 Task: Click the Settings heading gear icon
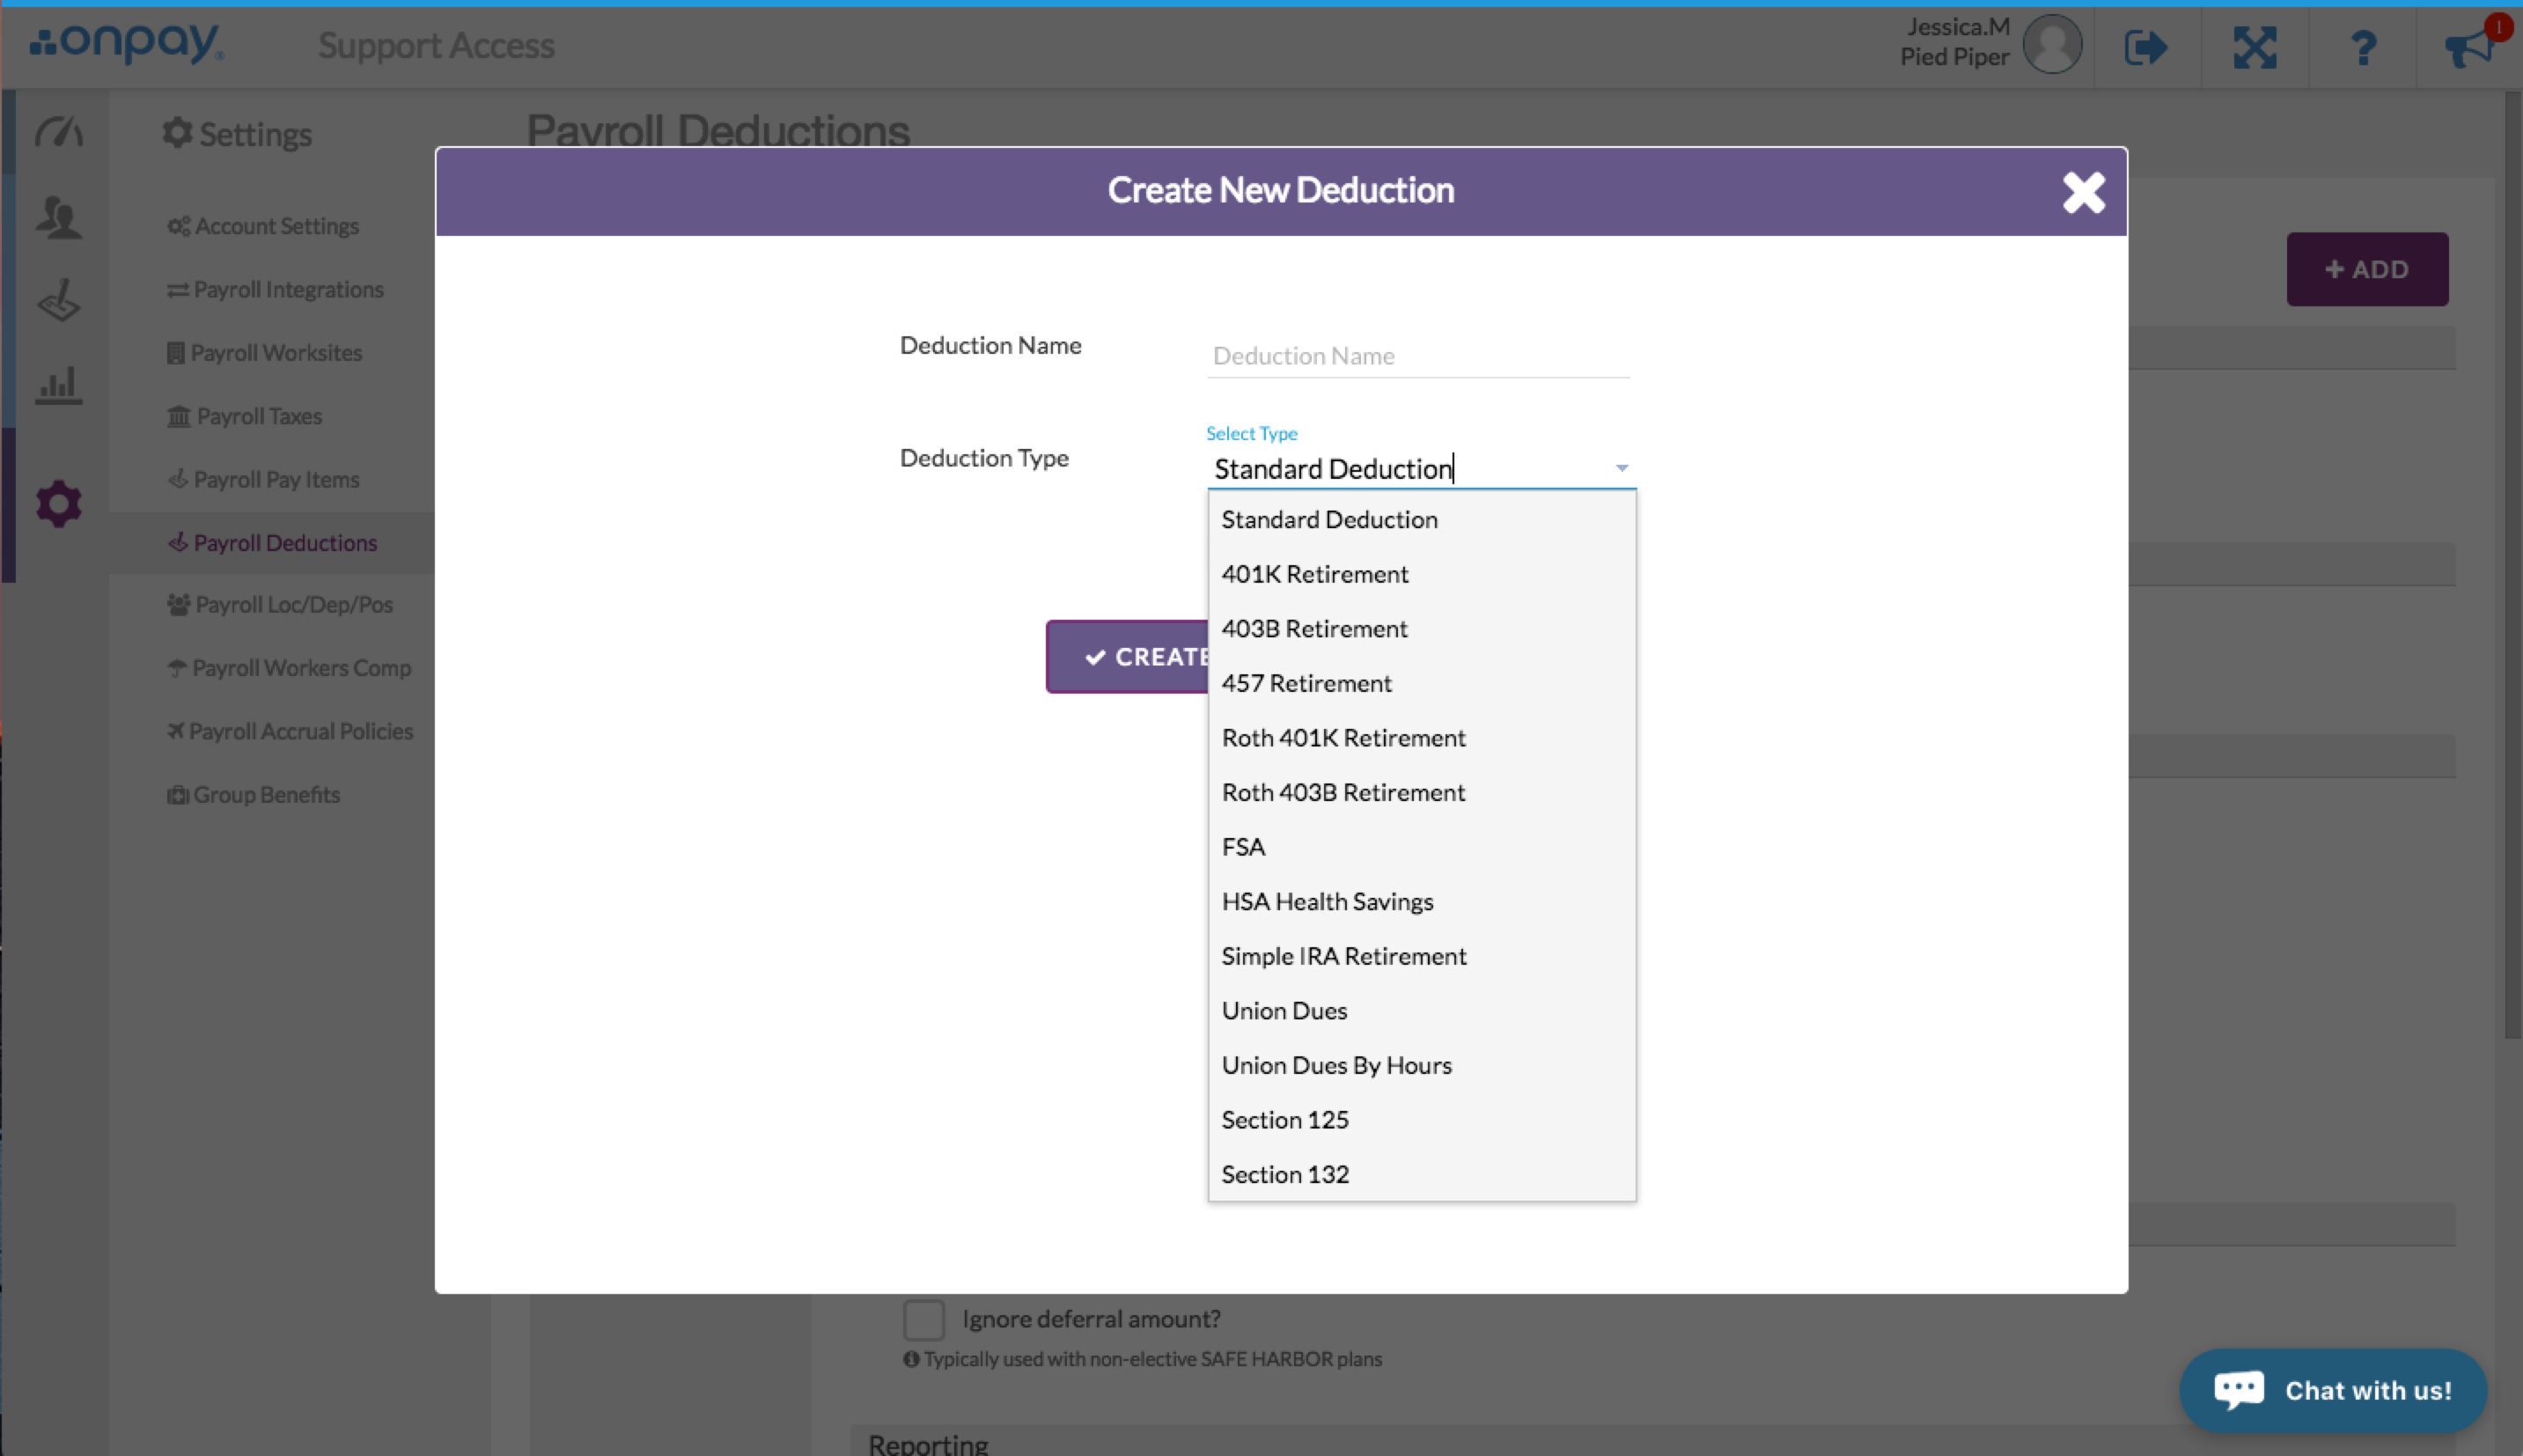pos(177,132)
